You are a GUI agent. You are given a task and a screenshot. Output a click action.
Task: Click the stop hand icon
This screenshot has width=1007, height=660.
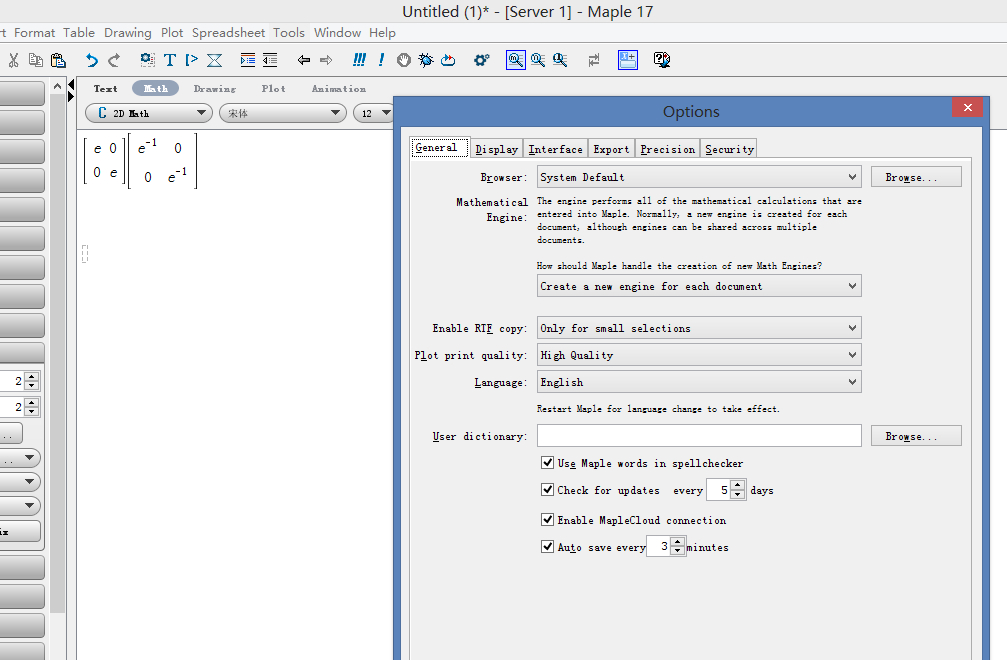[x=404, y=60]
